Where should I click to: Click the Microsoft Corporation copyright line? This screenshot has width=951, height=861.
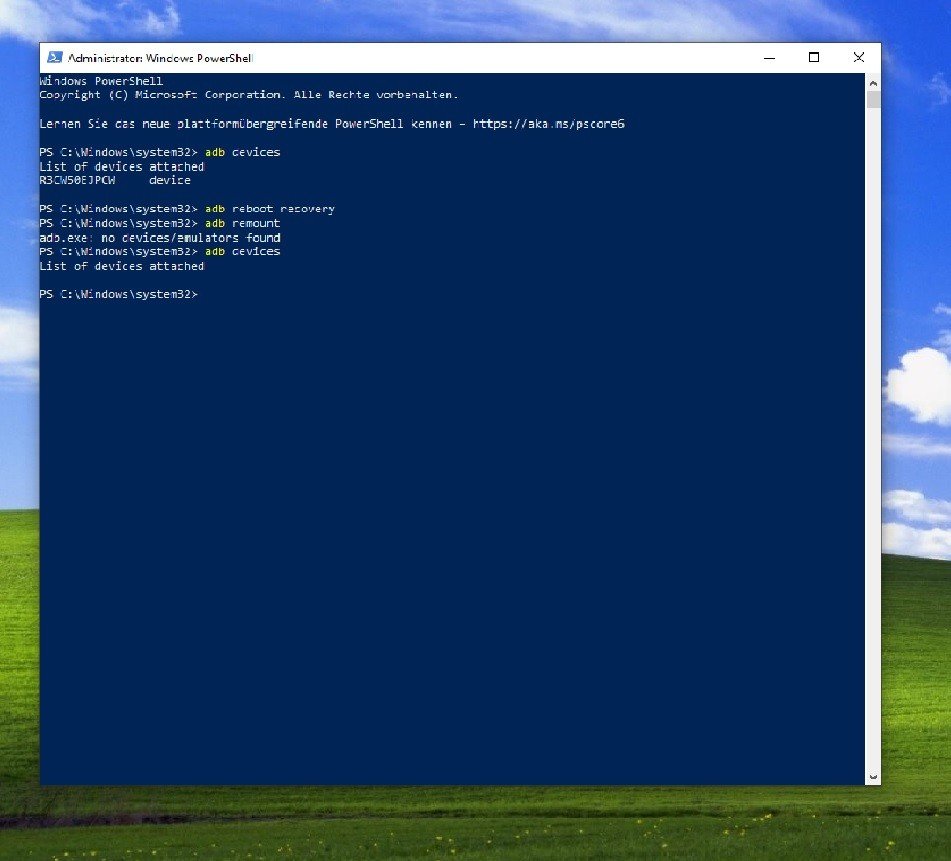point(248,95)
